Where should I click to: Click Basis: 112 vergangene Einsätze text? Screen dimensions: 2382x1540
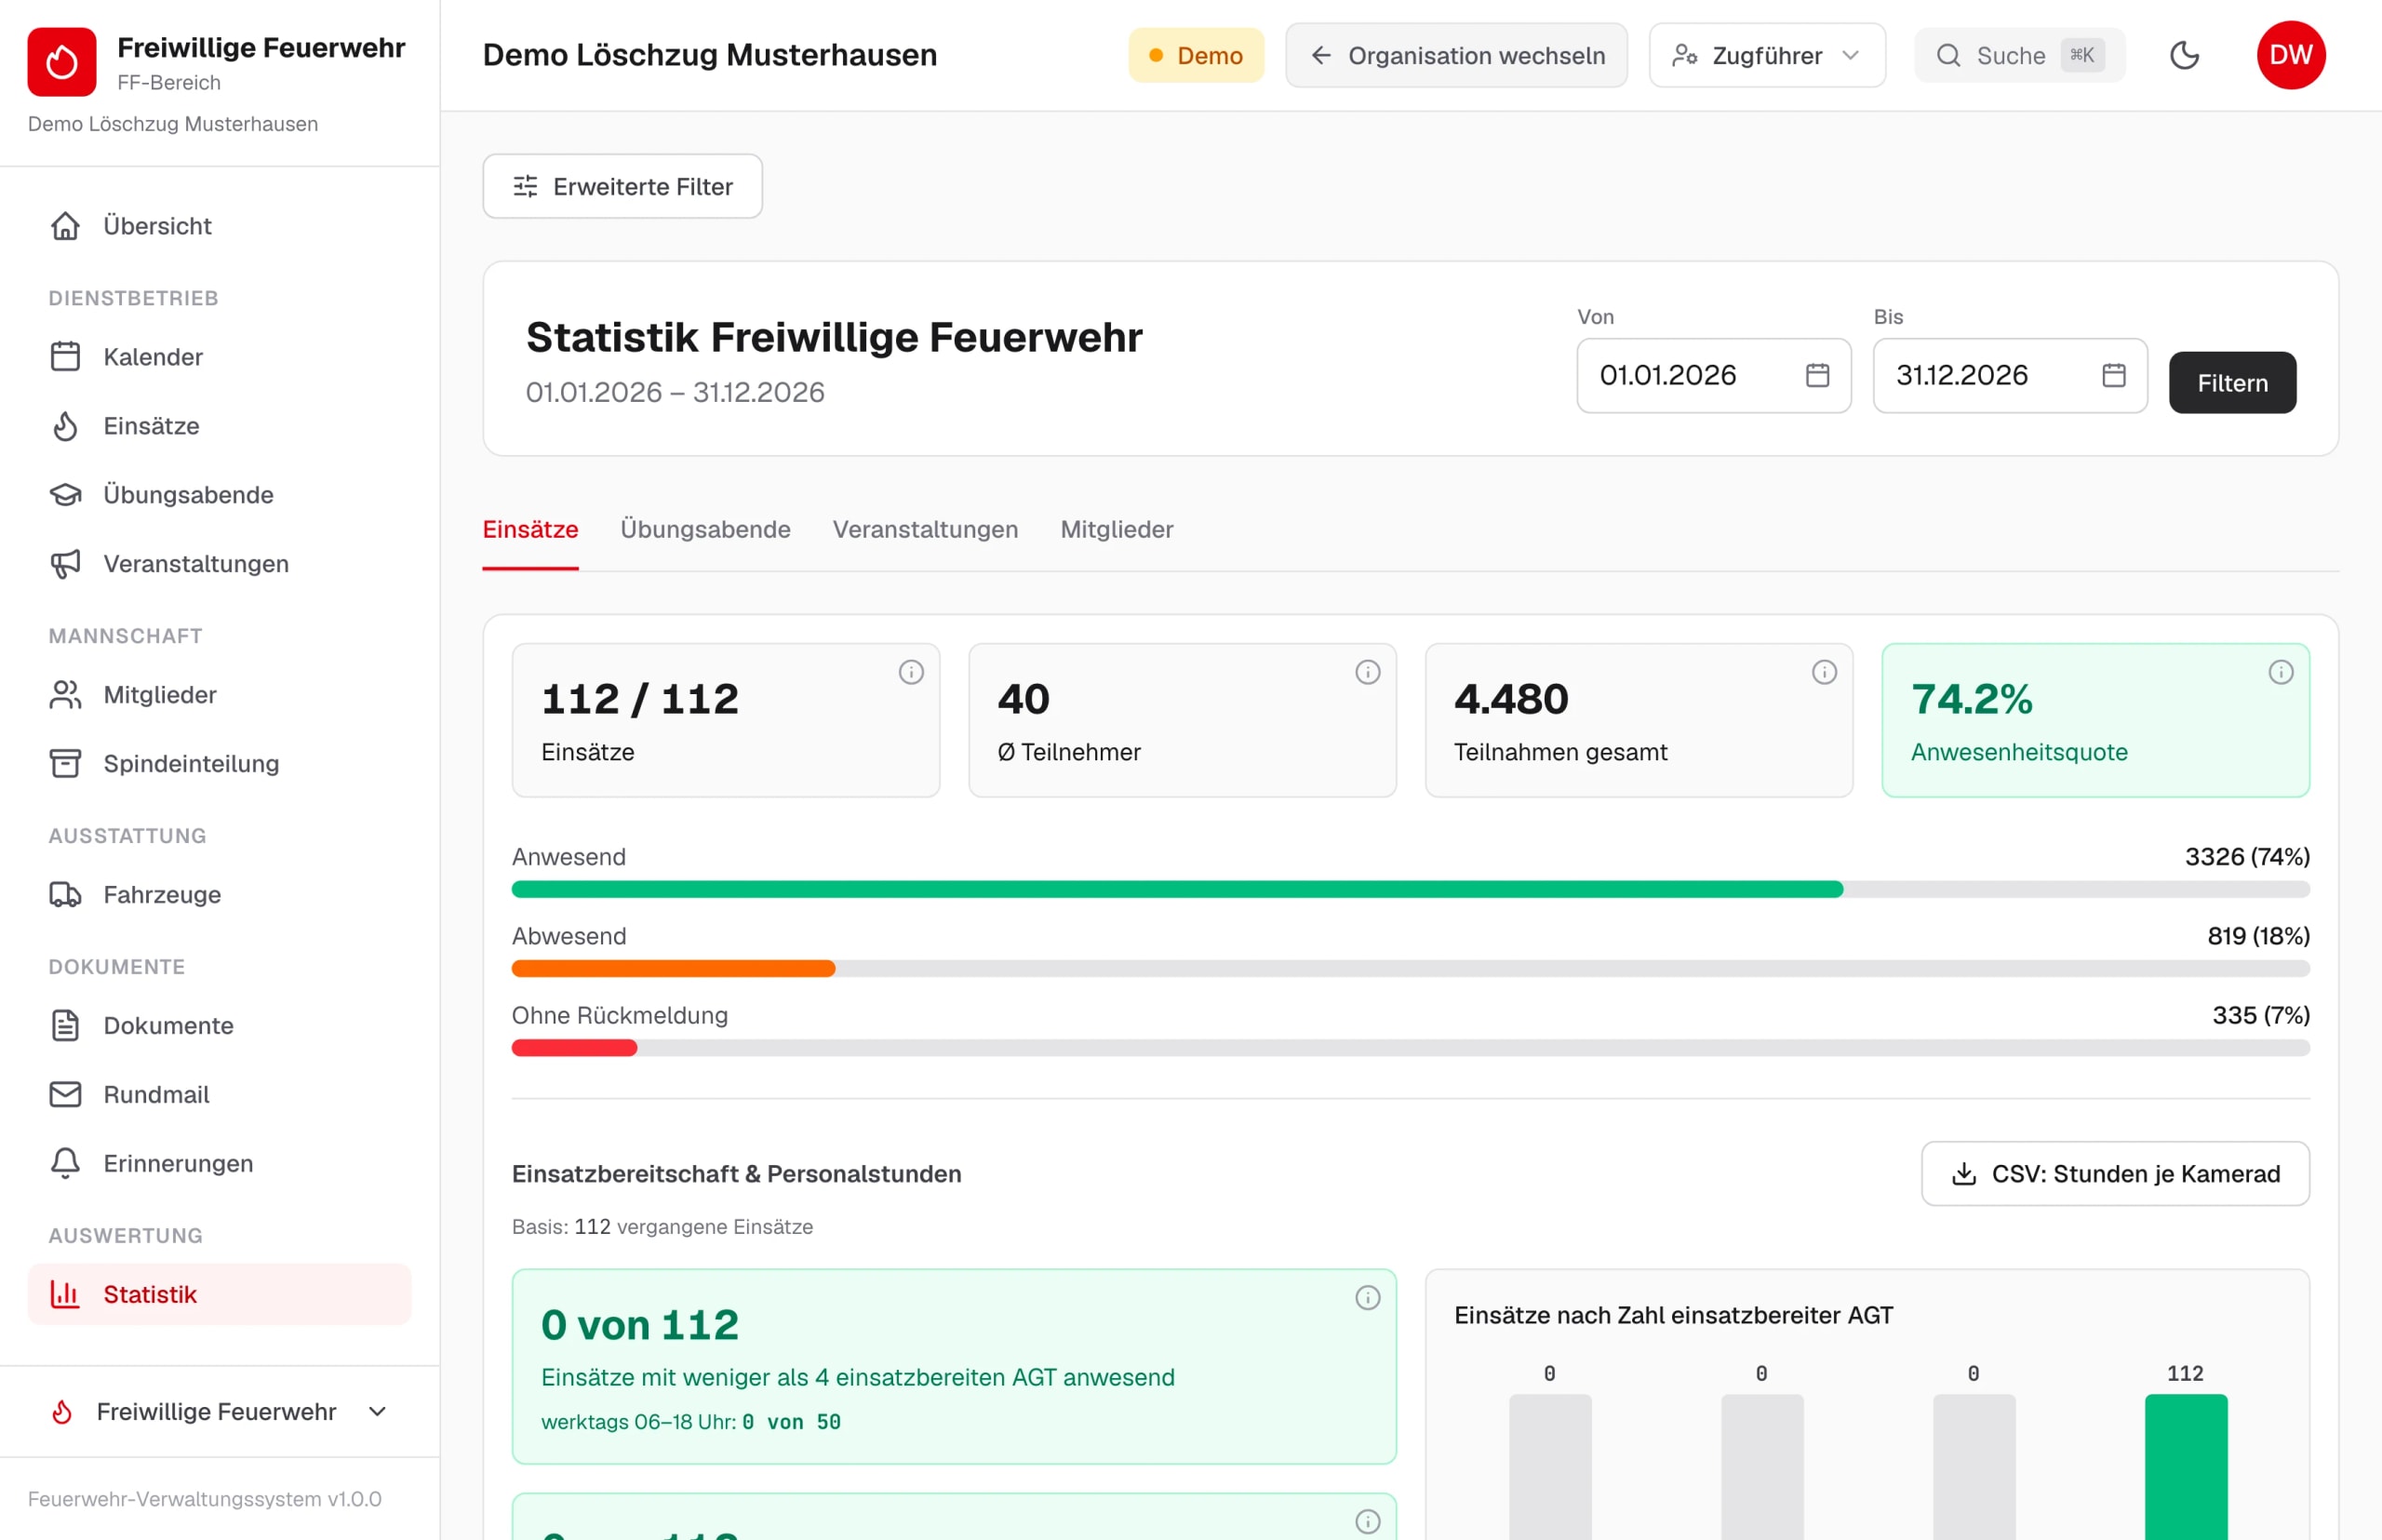tap(662, 1227)
